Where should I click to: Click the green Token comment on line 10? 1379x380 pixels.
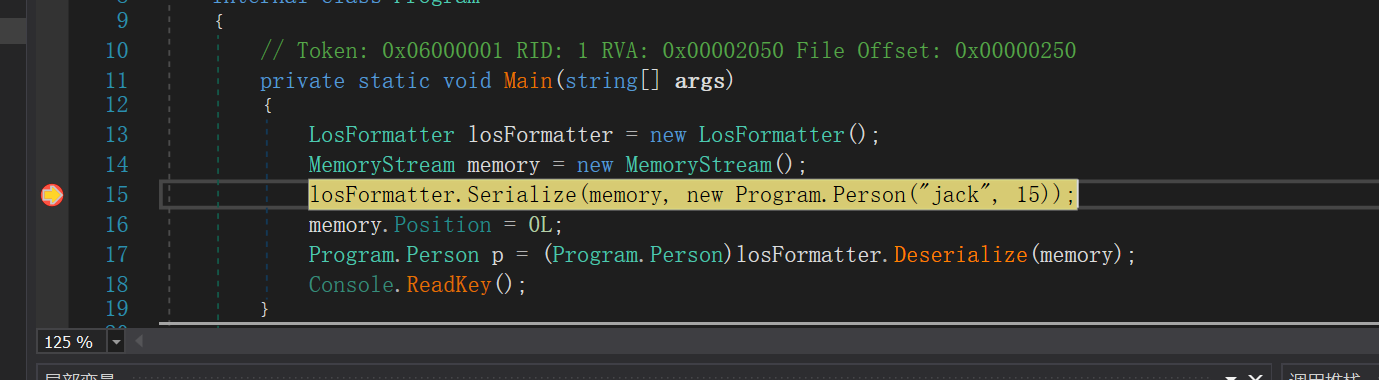[x=668, y=51]
